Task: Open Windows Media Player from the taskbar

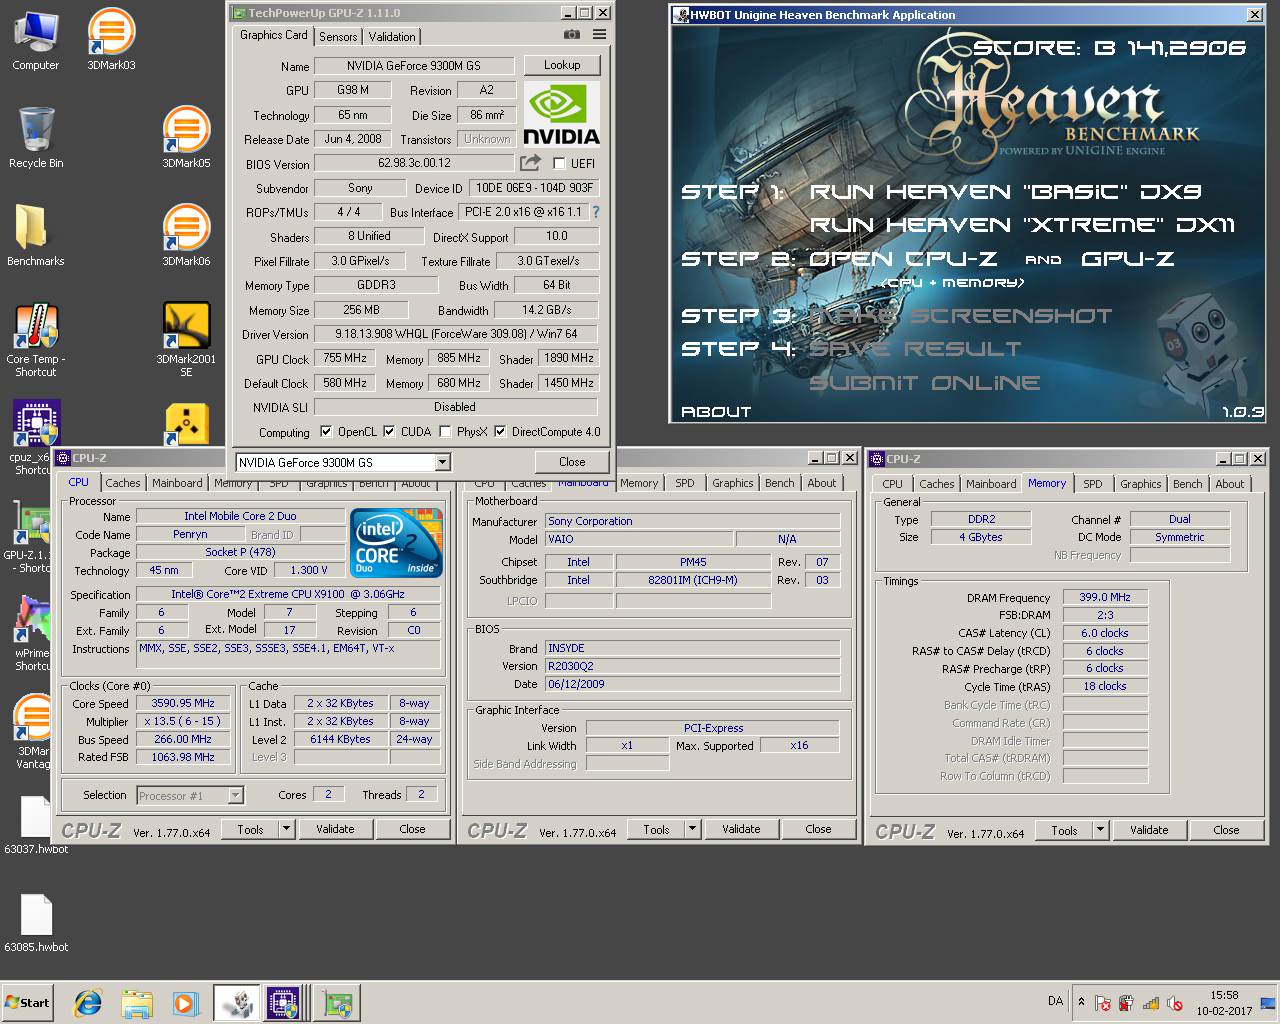Action: pyautogui.click(x=185, y=1003)
